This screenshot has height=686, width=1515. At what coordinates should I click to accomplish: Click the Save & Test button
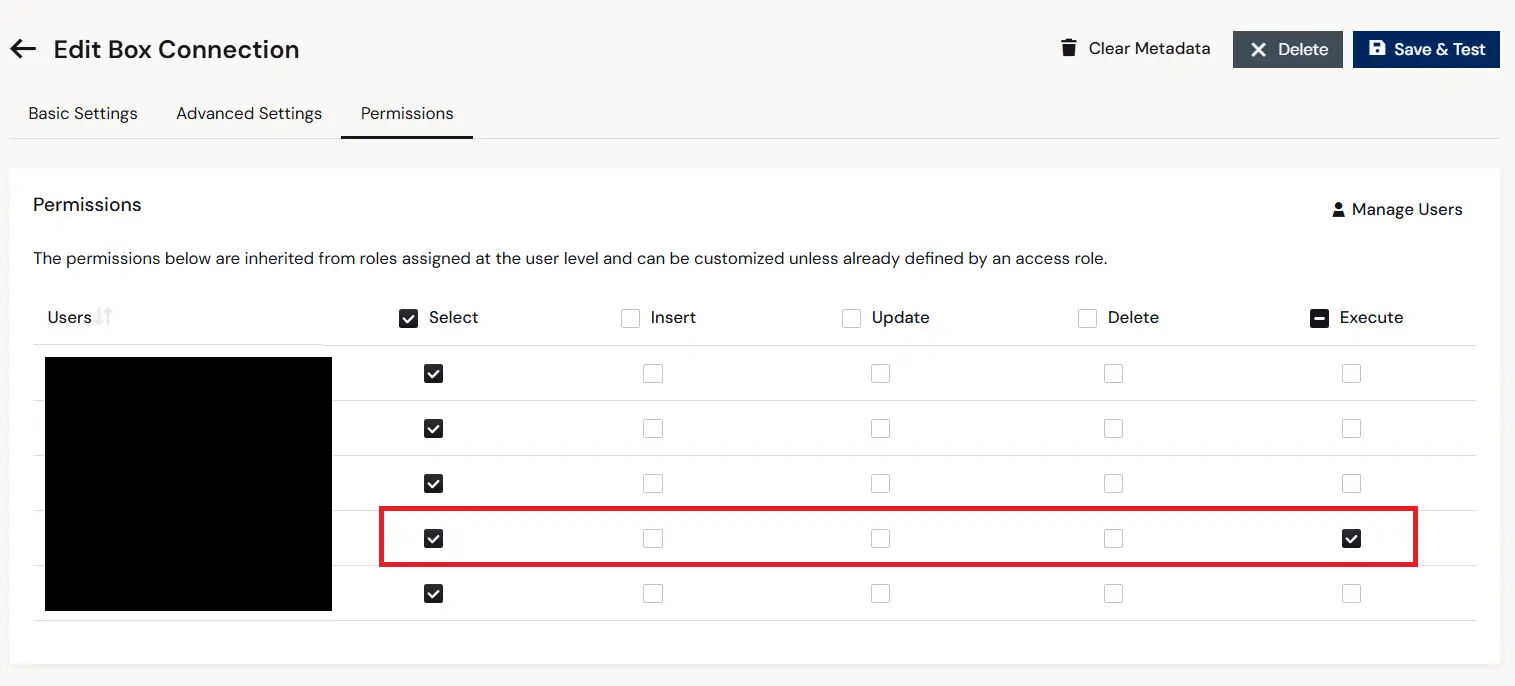point(1426,49)
